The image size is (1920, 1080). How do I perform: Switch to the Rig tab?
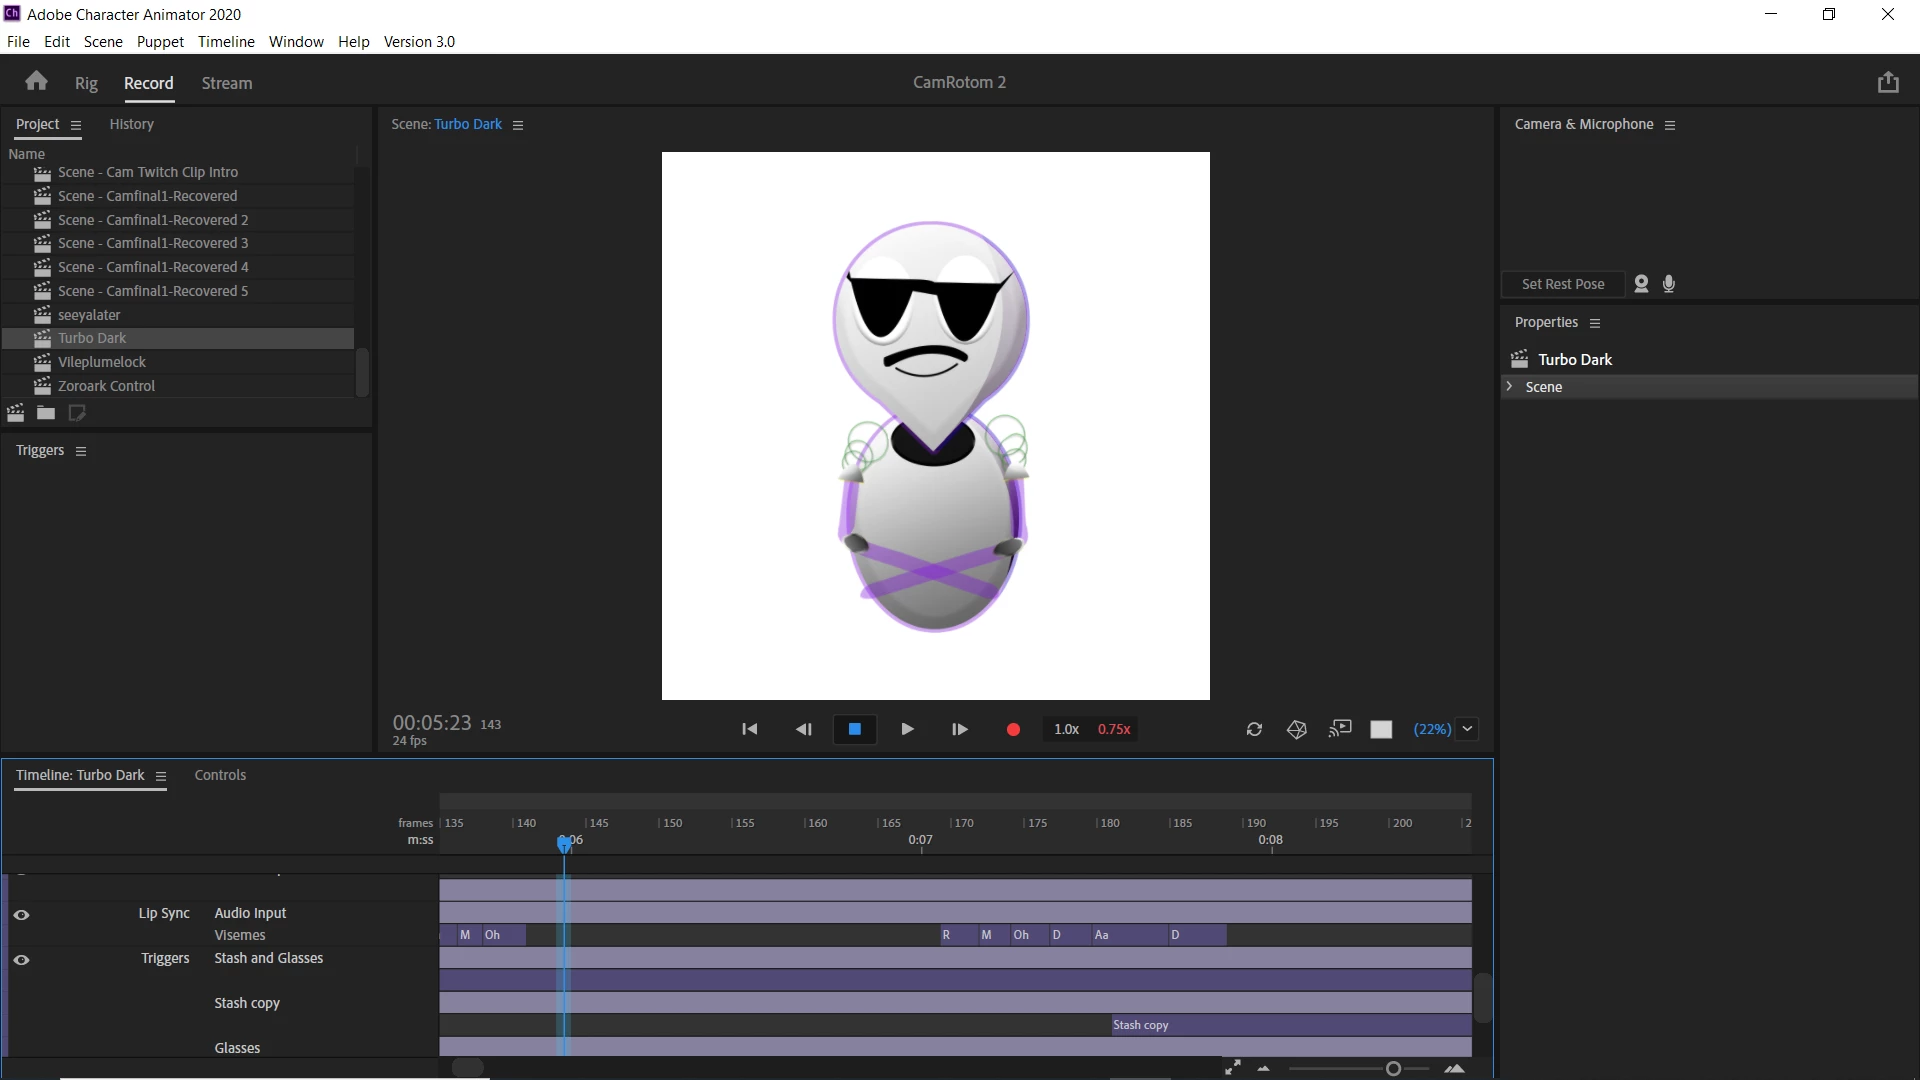coord(86,83)
